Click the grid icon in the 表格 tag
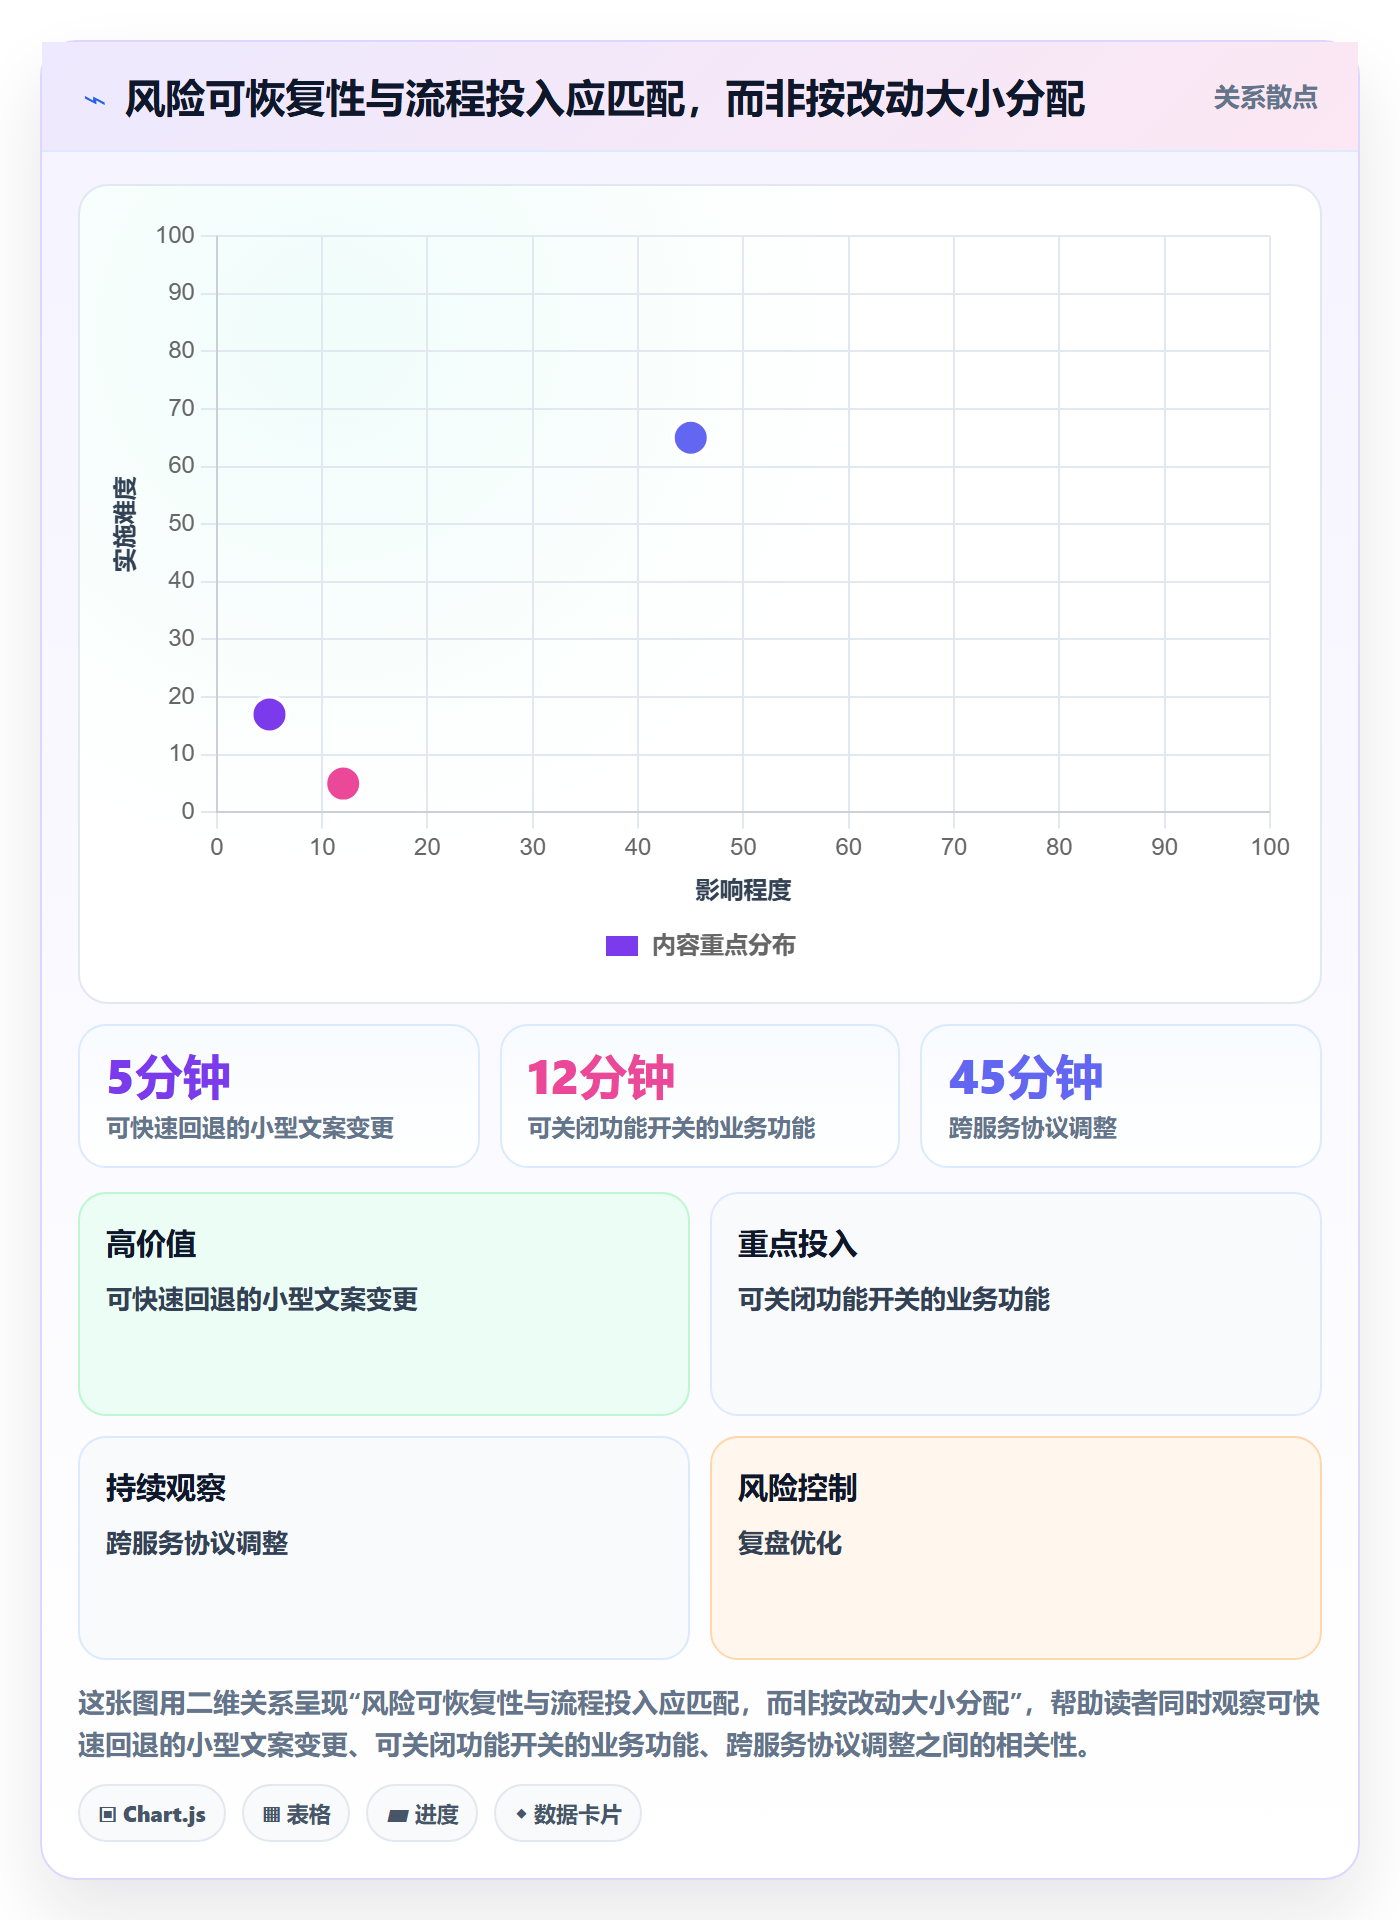The image size is (1400, 1920). click(x=271, y=1815)
